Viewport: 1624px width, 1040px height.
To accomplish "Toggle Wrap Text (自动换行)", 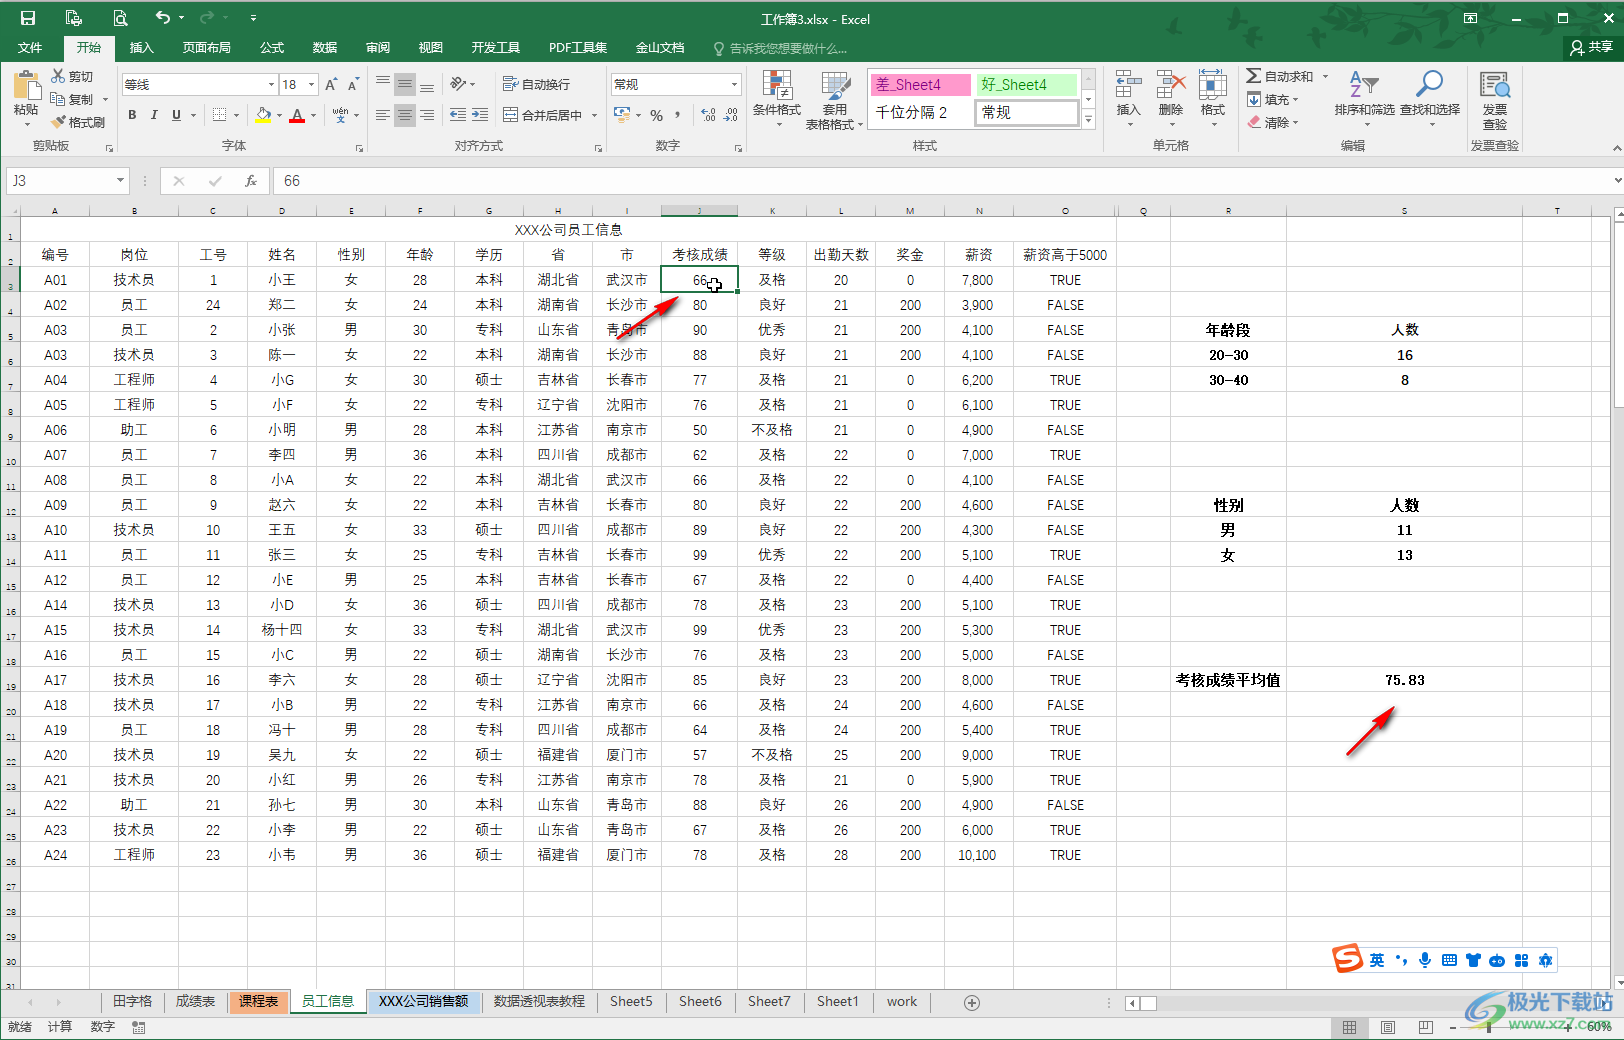I will click(537, 85).
